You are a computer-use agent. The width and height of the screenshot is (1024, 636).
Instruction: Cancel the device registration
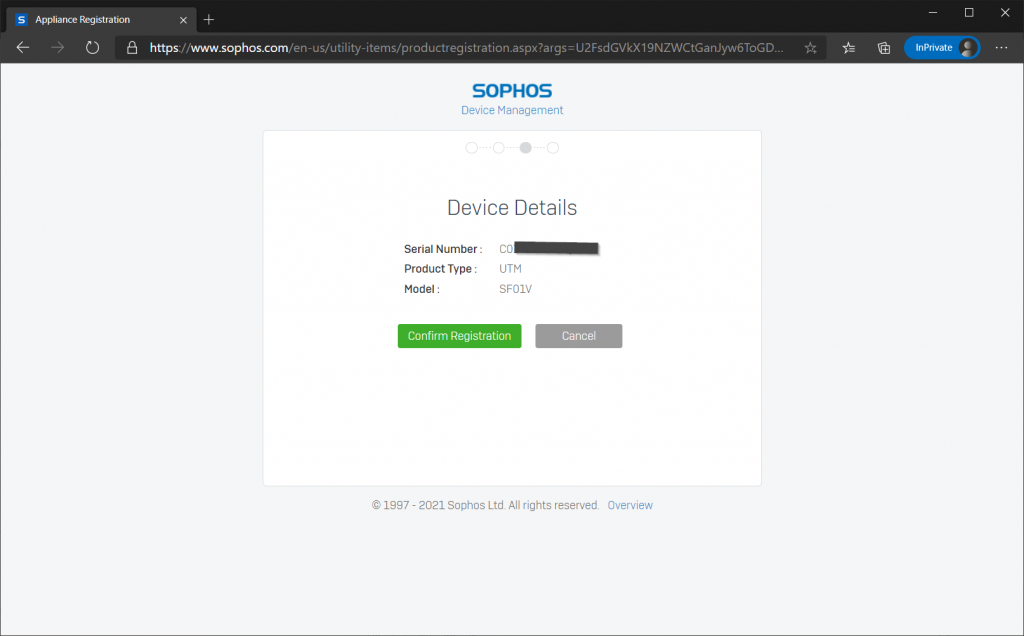[x=579, y=336]
